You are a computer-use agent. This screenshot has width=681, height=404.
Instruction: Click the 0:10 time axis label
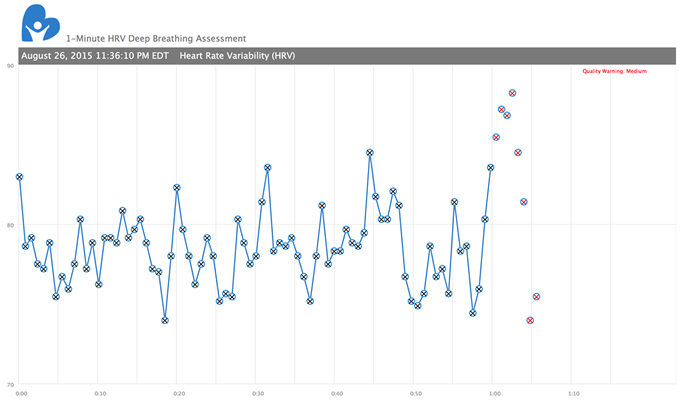pos(98,393)
